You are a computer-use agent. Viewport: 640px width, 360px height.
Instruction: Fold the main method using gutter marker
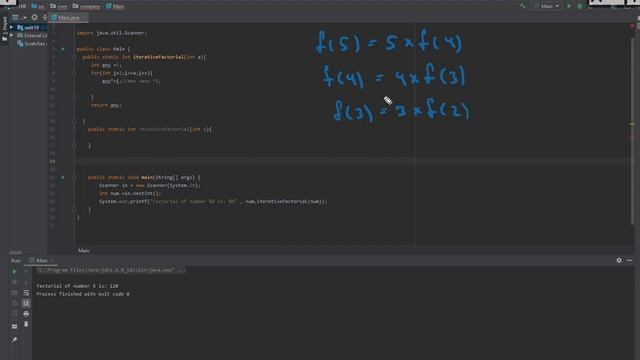click(x=75, y=178)
